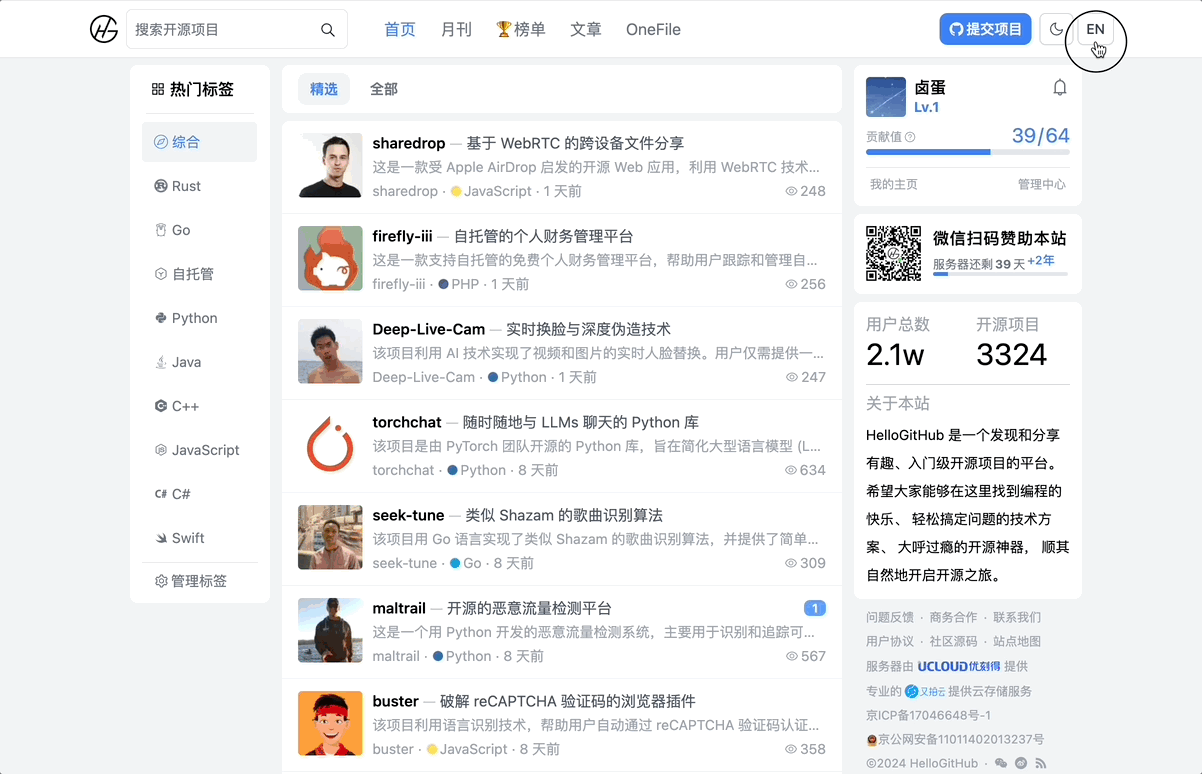1202x774 pixels.
Task: Click the buster cartoon avatar icon
Action: click(330, 723)
